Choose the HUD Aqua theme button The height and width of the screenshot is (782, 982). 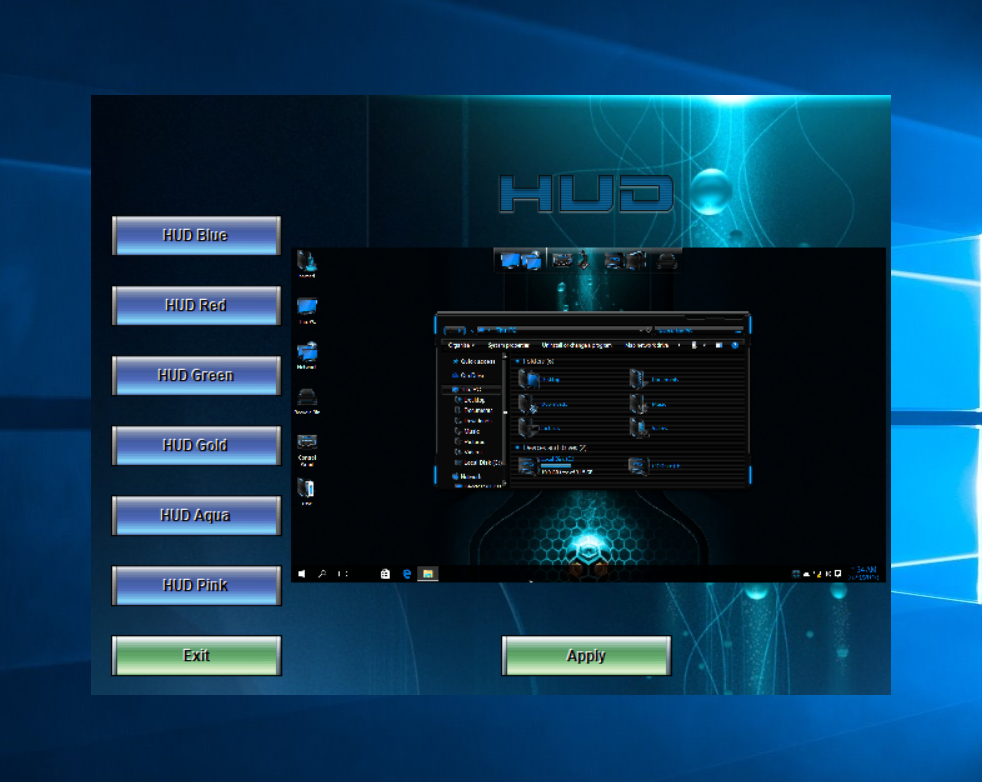point(196,516)
